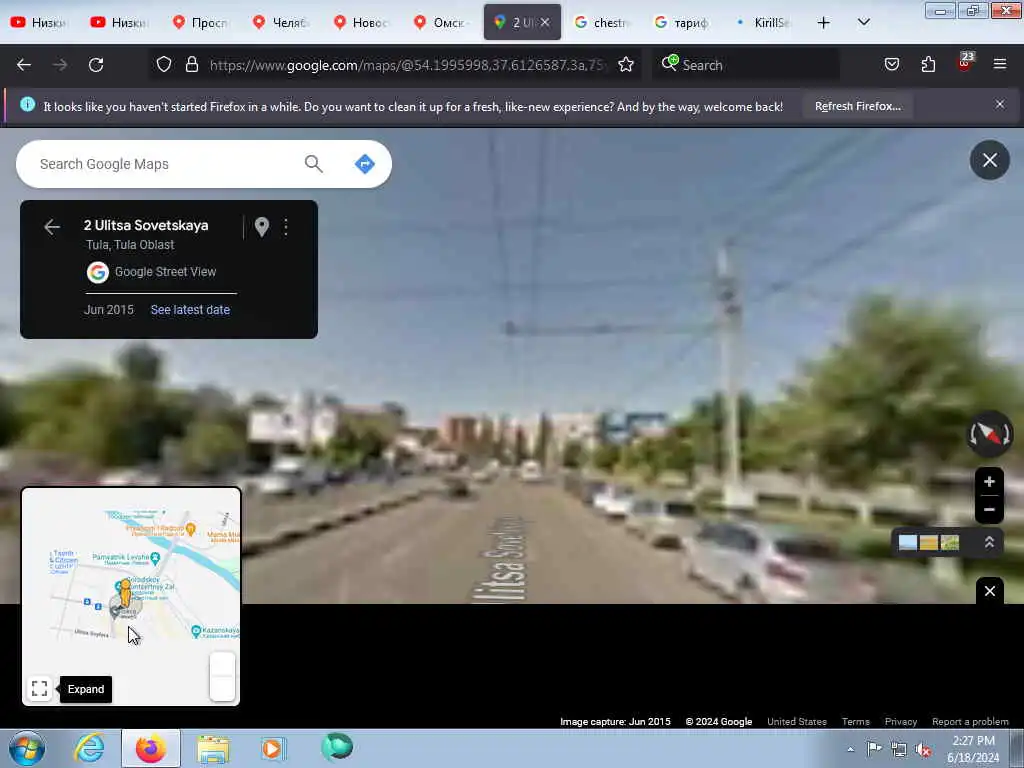Close Street View with the round X button

coord(989,160)
